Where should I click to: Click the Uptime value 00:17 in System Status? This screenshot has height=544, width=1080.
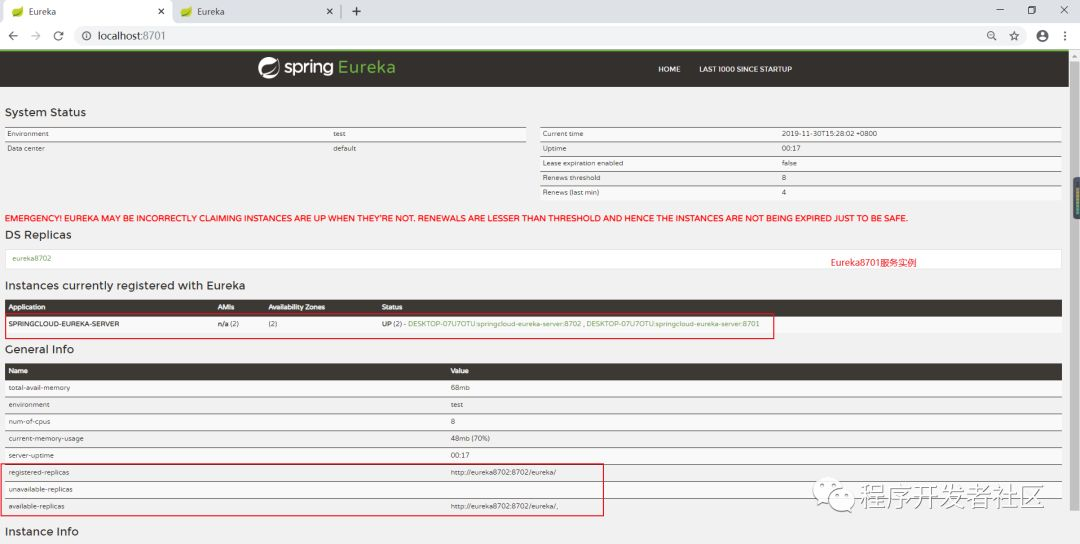click(790, 148)
